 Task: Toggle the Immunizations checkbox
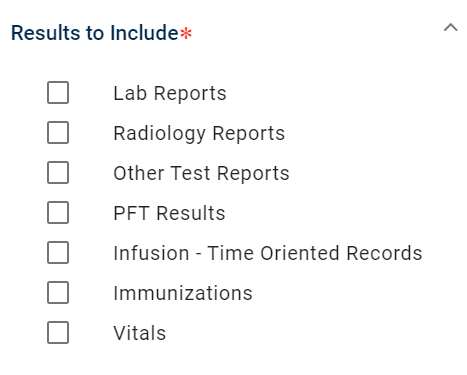pyautogui.click(x=58, y=292)
